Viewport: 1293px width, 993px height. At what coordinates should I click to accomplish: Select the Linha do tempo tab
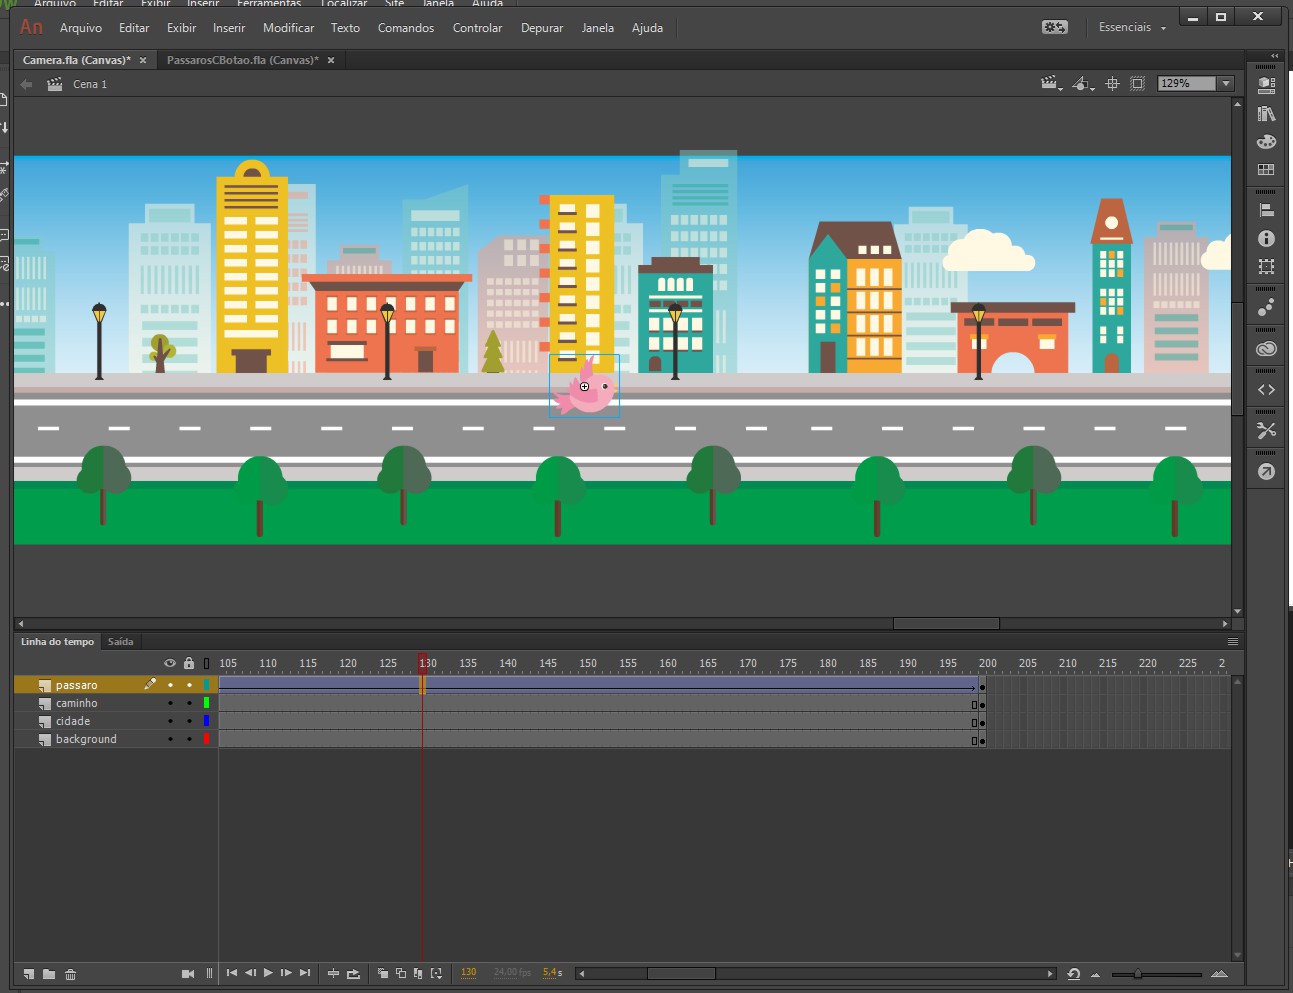57,641
